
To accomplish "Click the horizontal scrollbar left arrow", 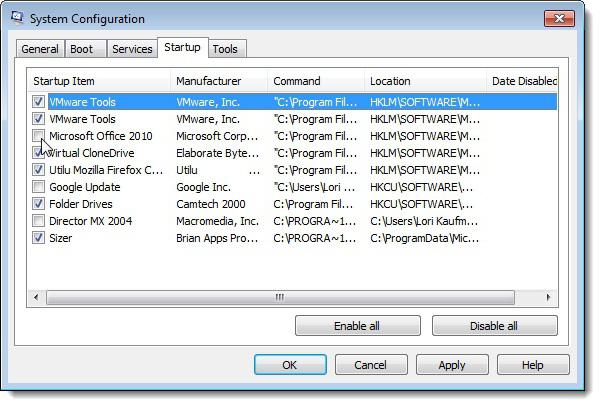I will pyautogui.click(x=36, y=297).
